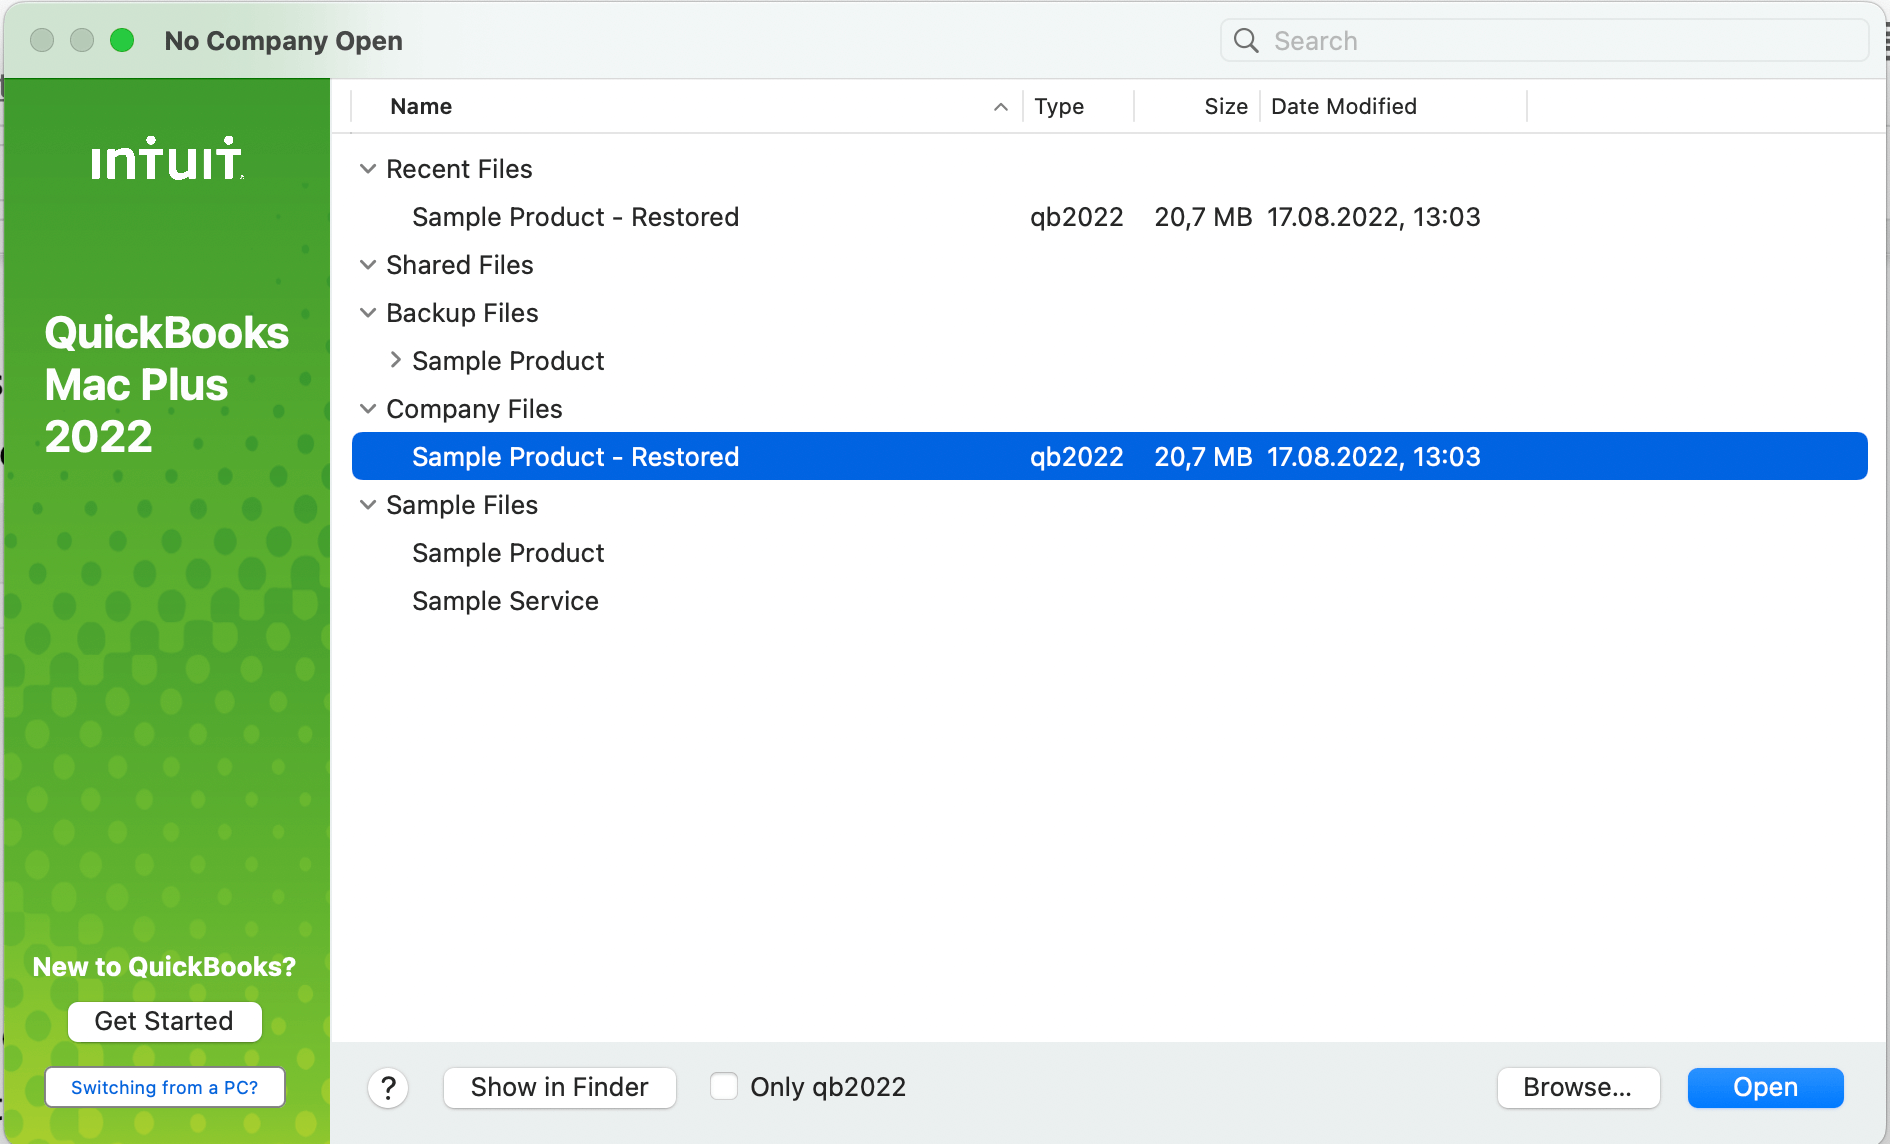Collapse the Company Files section
Screen dimensions: 1890x1144
point(367,408)
